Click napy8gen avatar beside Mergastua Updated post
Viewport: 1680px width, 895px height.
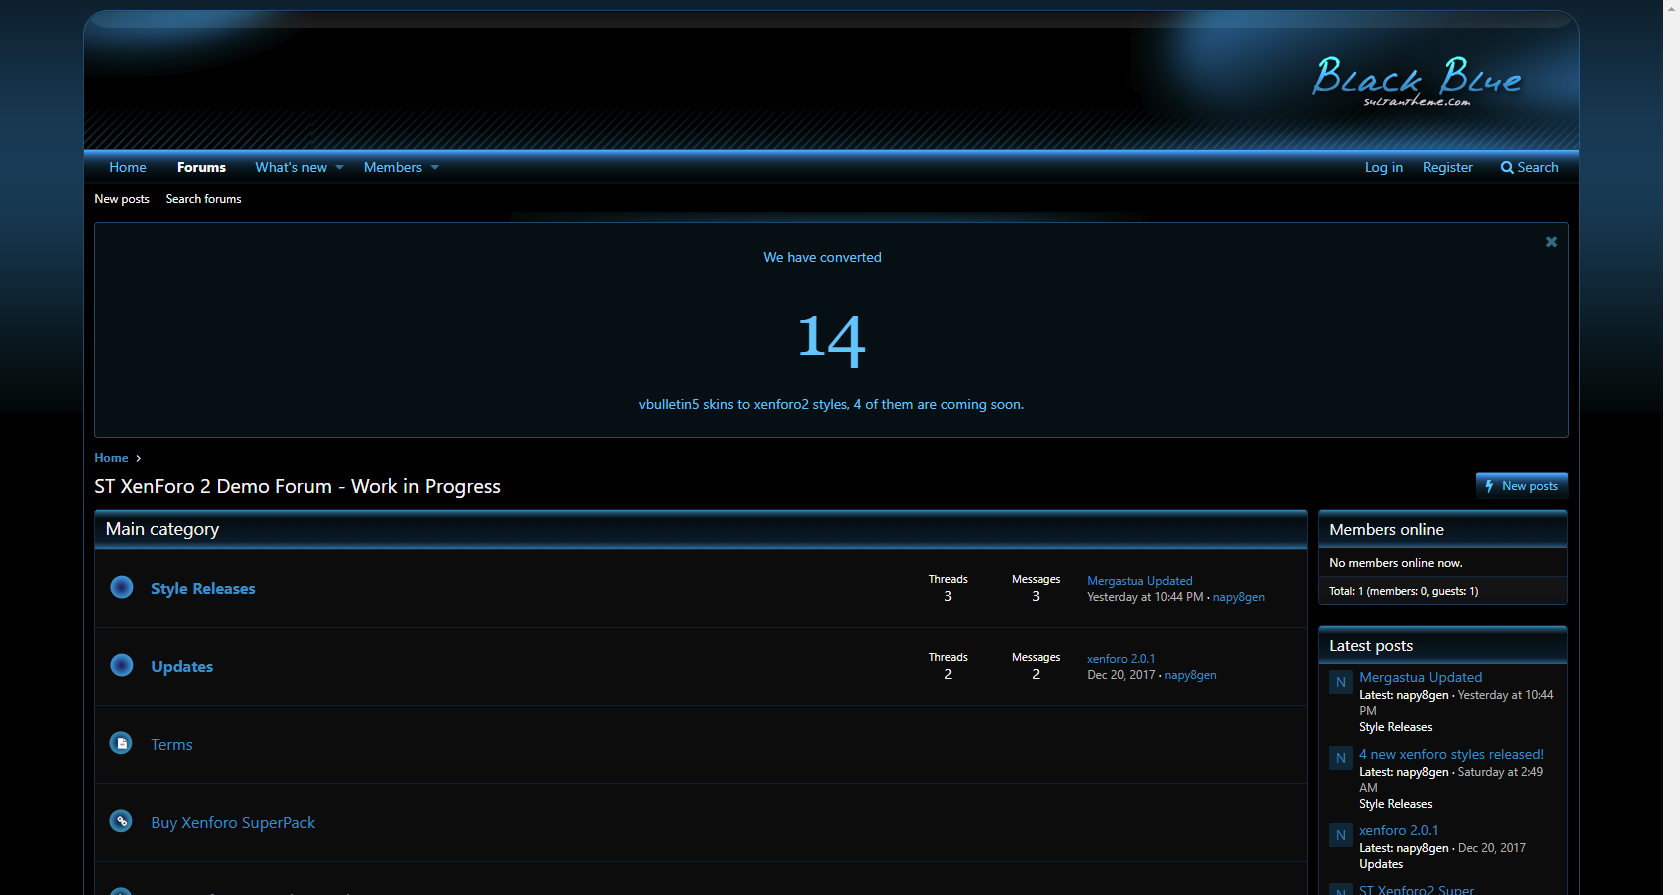[x=1341, y=682]
